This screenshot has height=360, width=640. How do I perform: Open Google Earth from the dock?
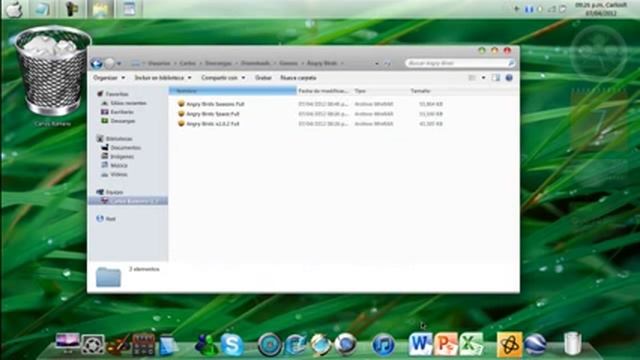point(535,344)
